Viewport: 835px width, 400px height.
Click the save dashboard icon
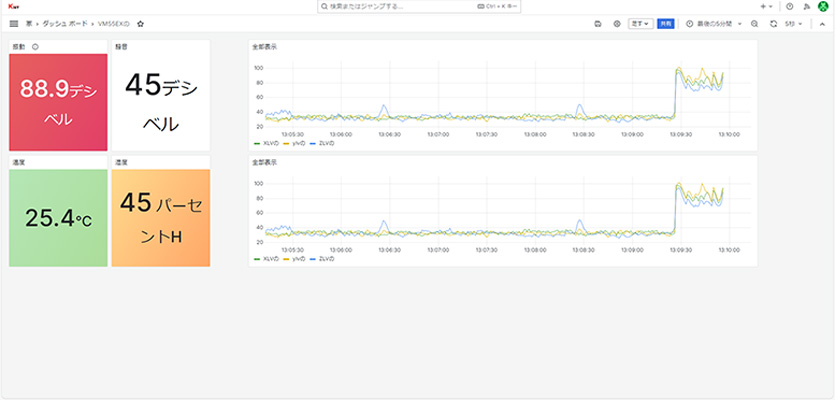click(x=598, y=23)
